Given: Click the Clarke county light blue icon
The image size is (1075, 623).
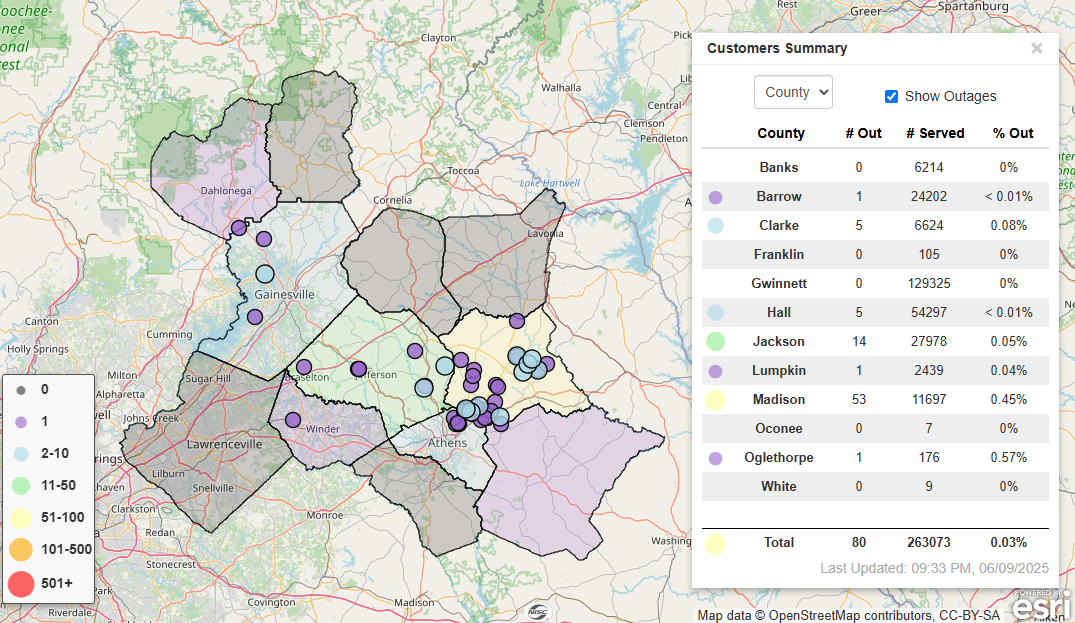Looking at the screenshot, I should pyautogui.click(x=715, y=226).
